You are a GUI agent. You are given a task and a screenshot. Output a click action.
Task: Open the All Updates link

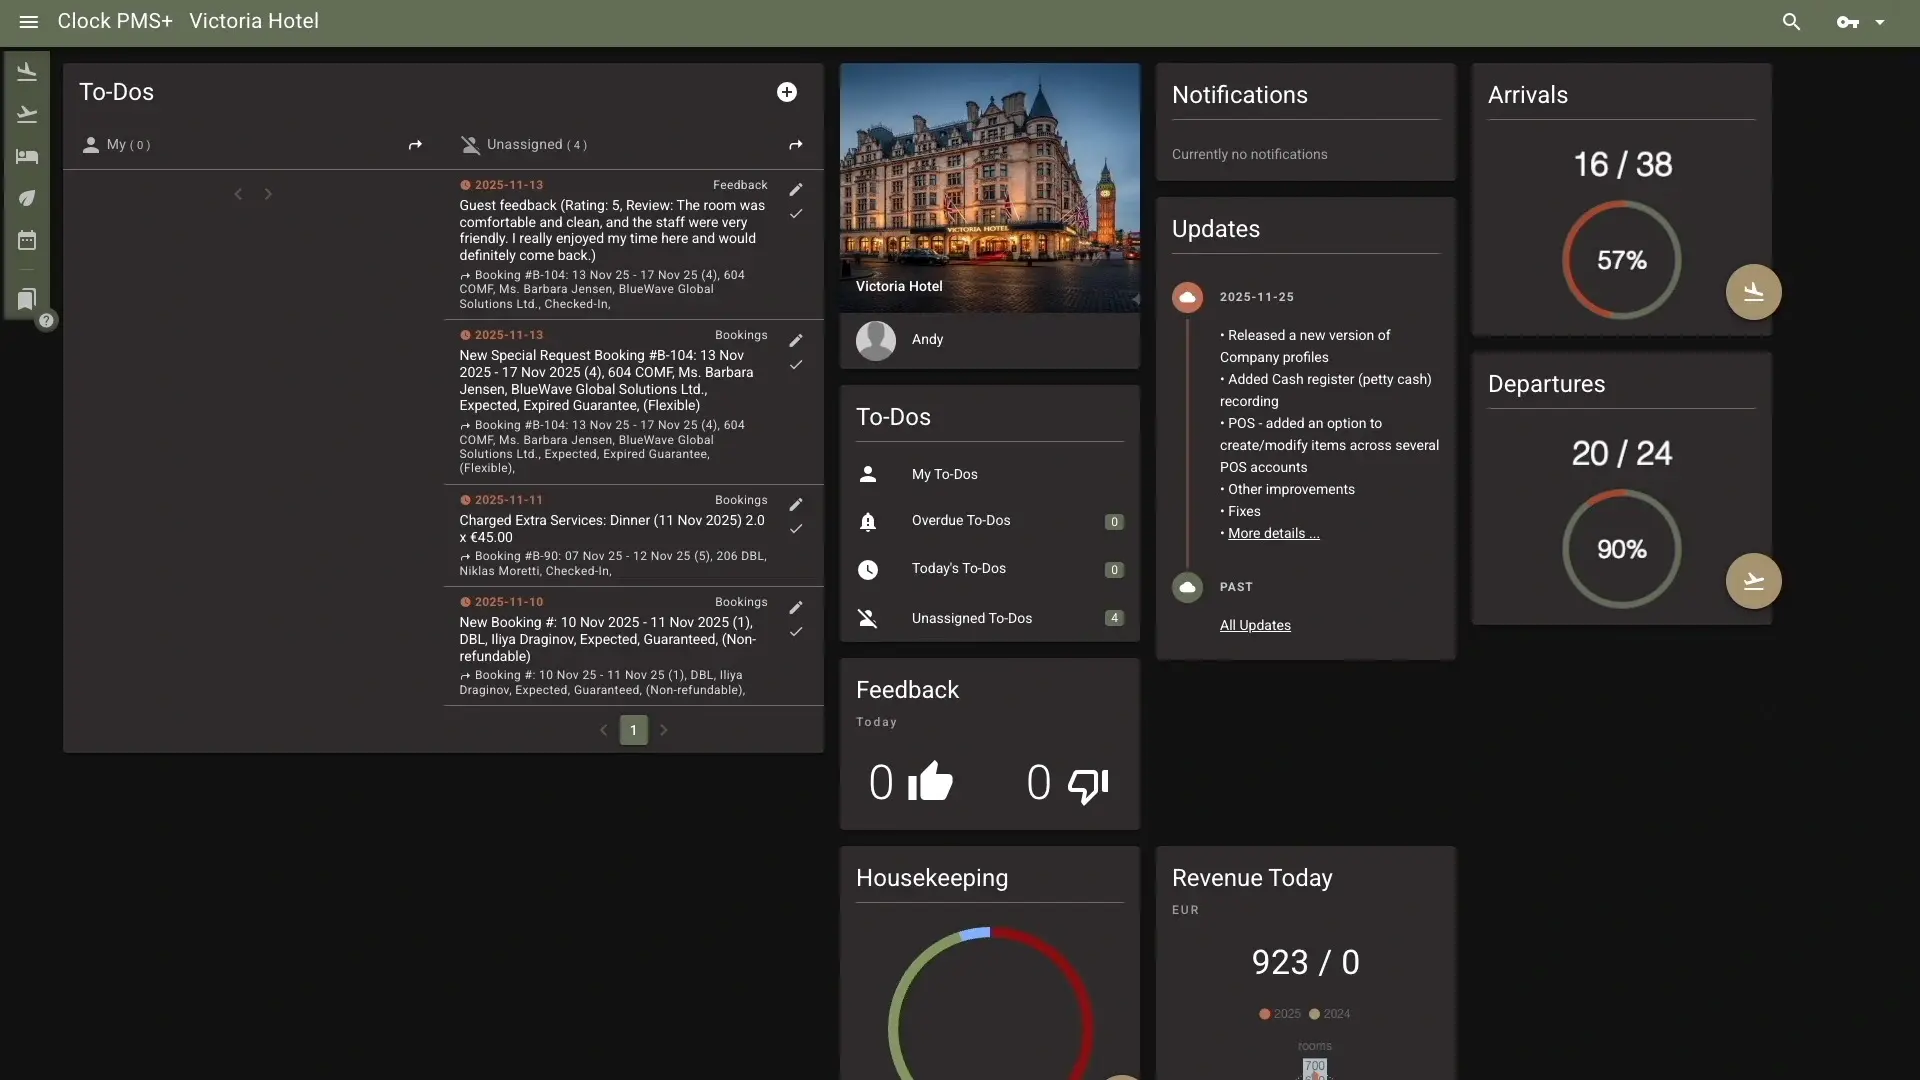click(1255, 625)
